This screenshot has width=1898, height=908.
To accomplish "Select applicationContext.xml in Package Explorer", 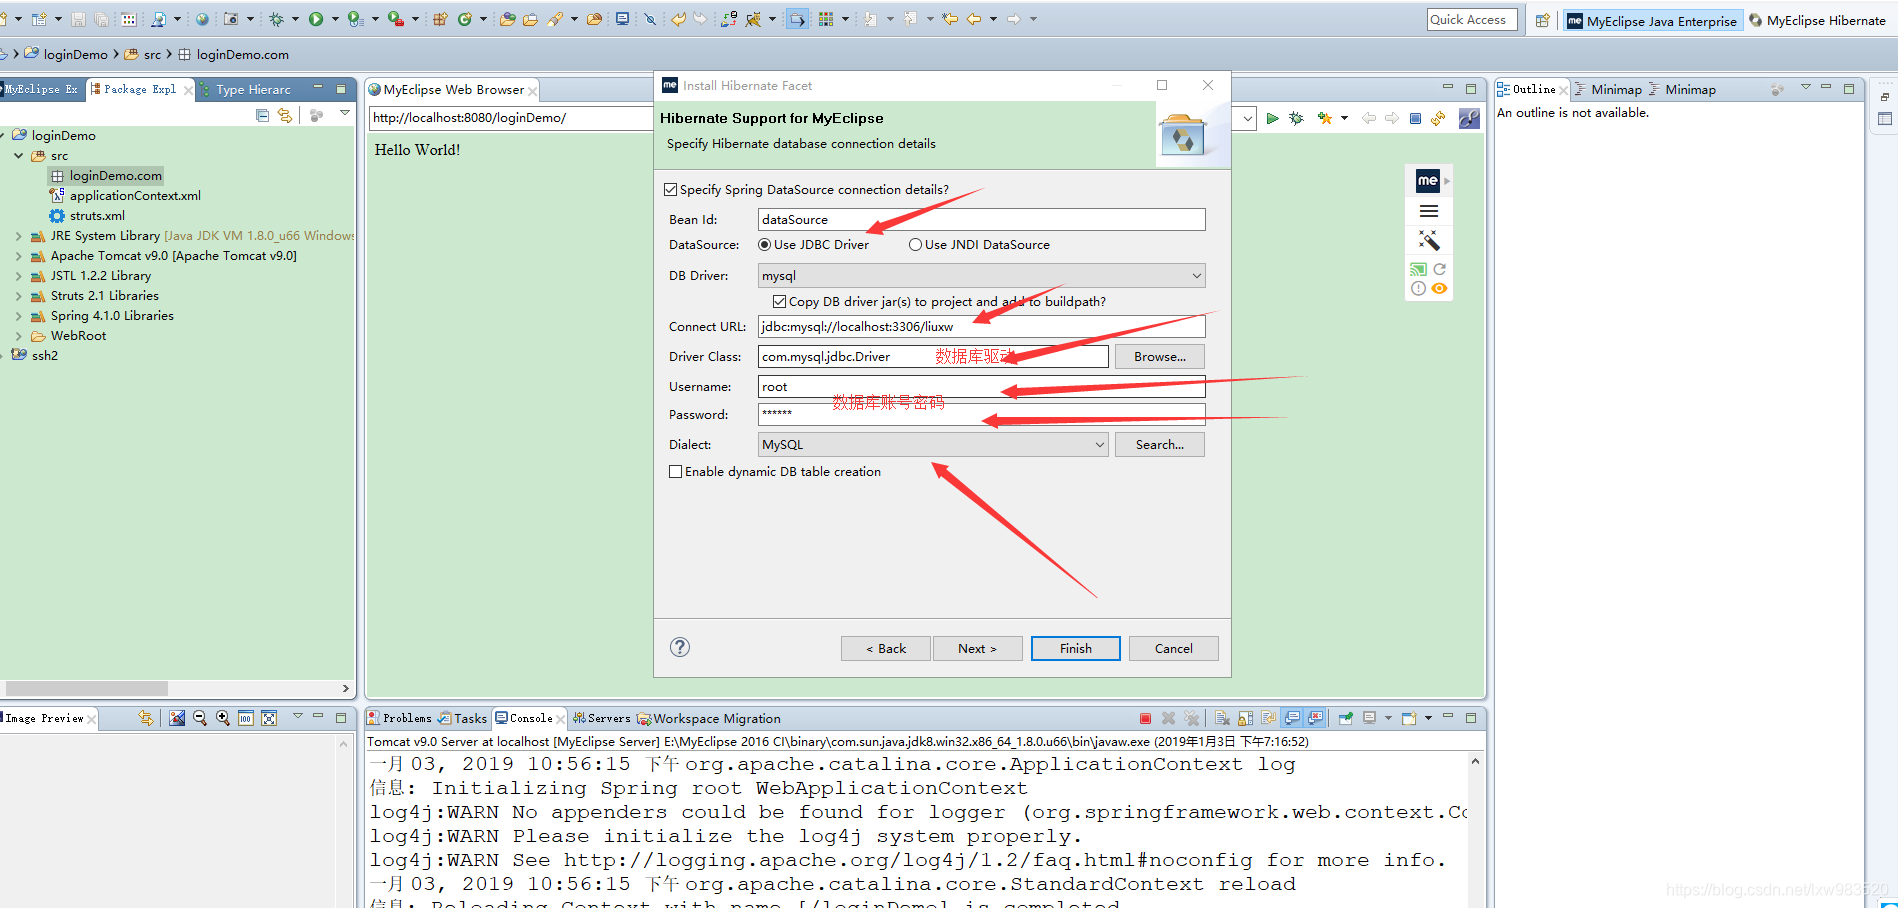I will (125, 196).
